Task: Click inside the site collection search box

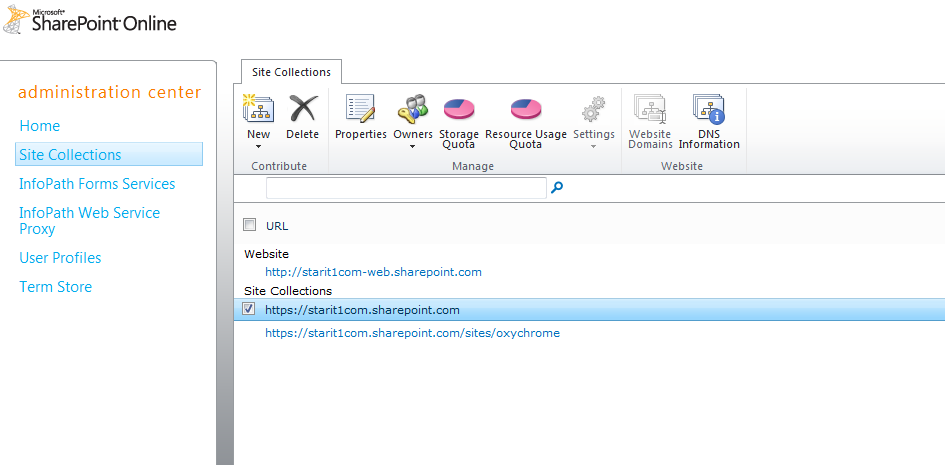Action: point(406,188)
